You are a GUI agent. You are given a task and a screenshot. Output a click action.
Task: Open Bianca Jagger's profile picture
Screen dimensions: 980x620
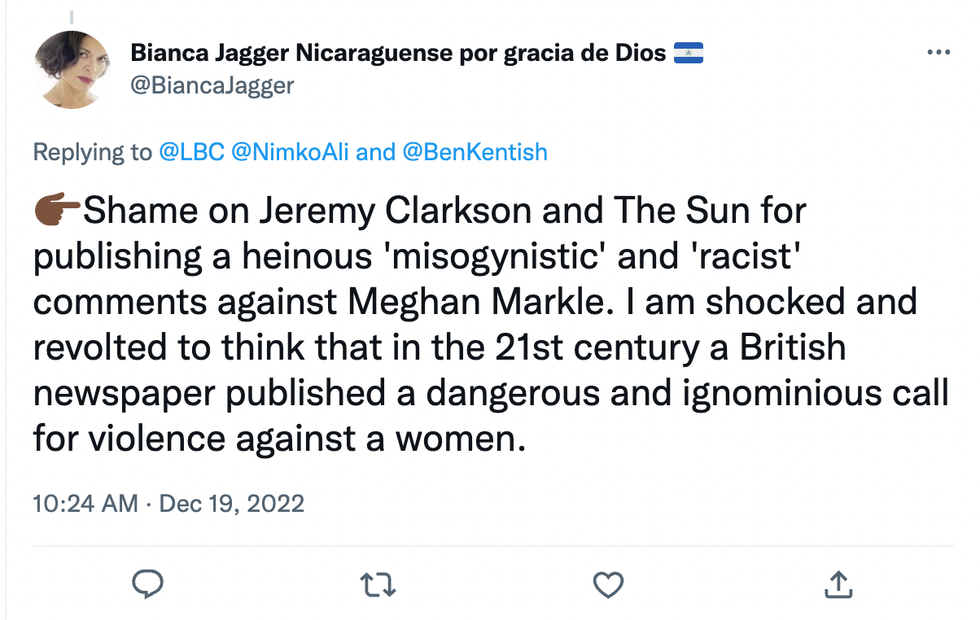click(72, 69)
